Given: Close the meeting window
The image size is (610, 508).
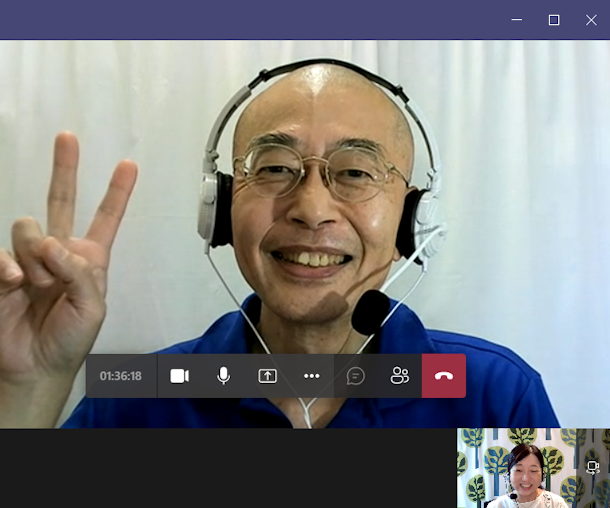Looking at the screenshot, I should [x=591, y=20].
